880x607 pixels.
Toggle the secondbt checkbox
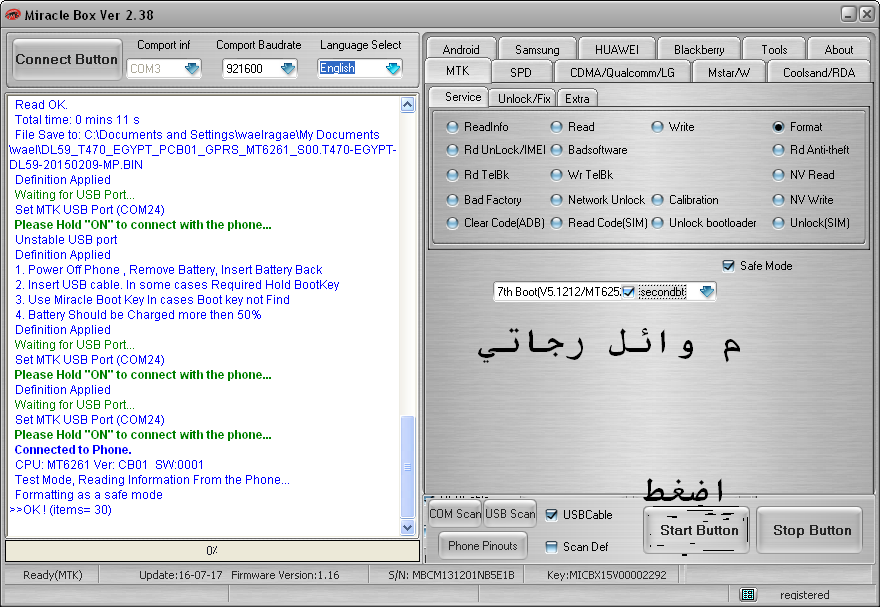coord(629,292)
